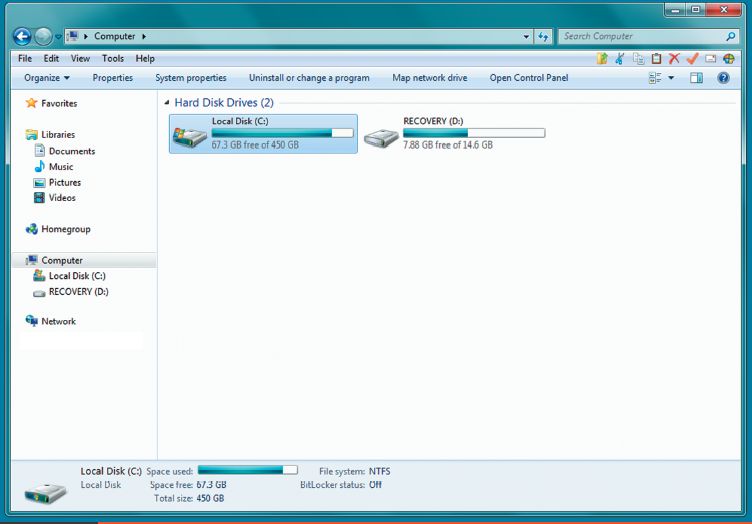Expand the address bar history dropdown
Screen dimensions: 752x524
527,36
